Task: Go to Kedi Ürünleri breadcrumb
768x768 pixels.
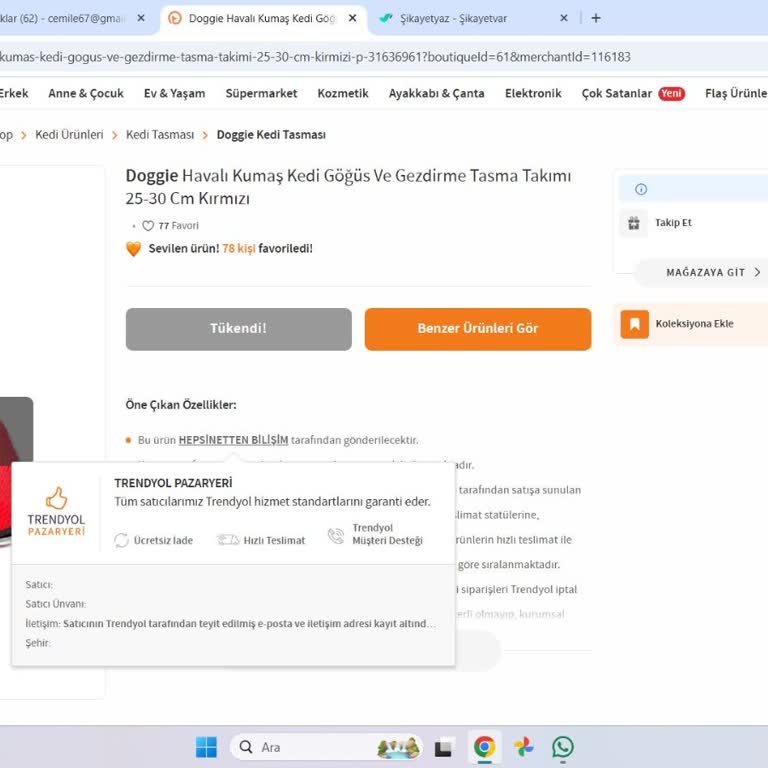Action: pyautogui.click(x=69, y=135)
